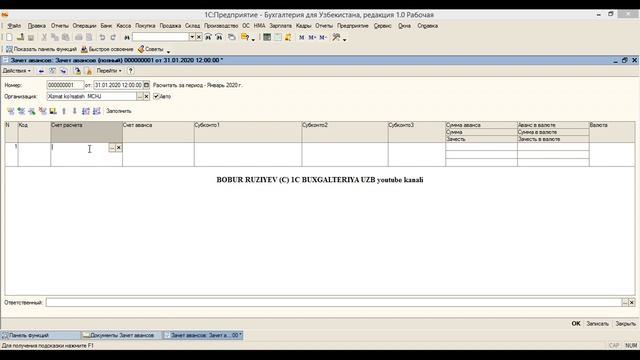Clear the toolbar search box with its X

tap(199, 37)
